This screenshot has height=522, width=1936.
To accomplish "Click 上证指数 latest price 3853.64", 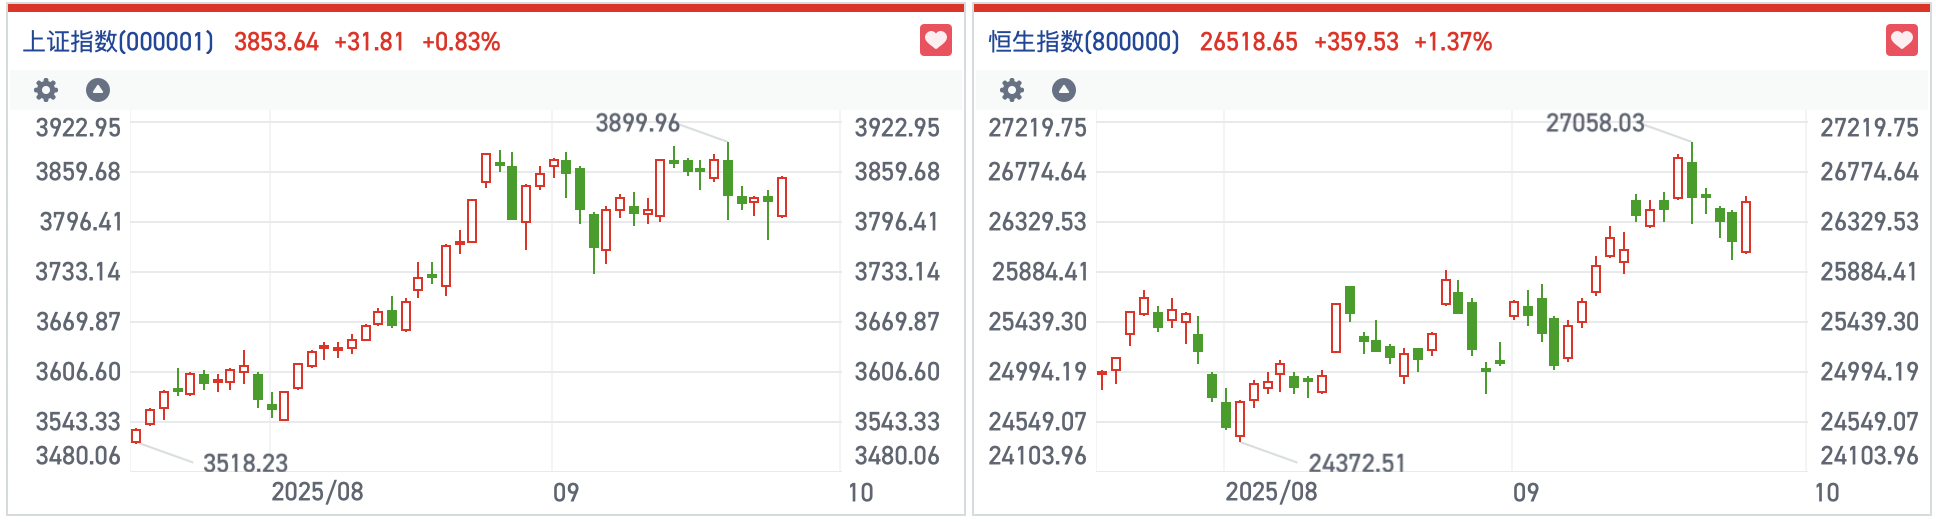I will 276,42.
